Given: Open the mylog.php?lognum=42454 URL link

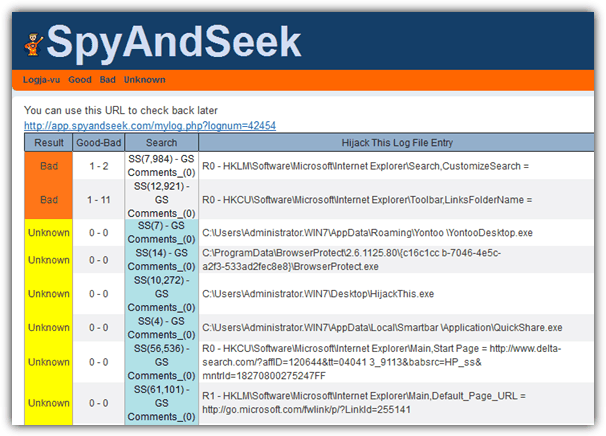Looking at the screenshot, I should point(150,126).
